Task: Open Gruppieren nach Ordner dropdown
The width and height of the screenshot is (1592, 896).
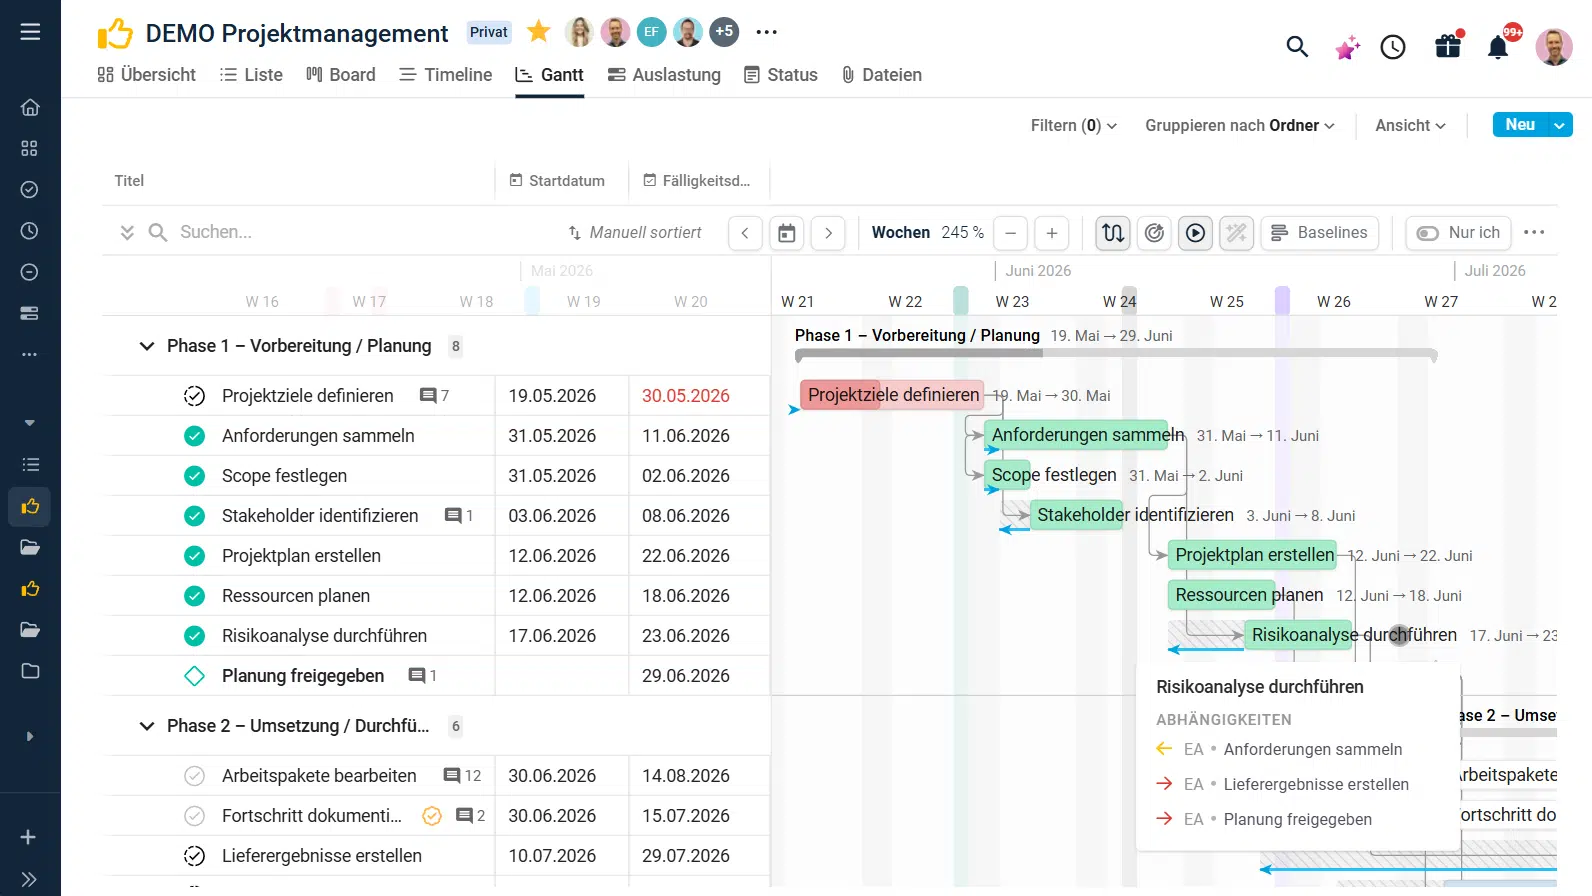Action: (1240, 125)
